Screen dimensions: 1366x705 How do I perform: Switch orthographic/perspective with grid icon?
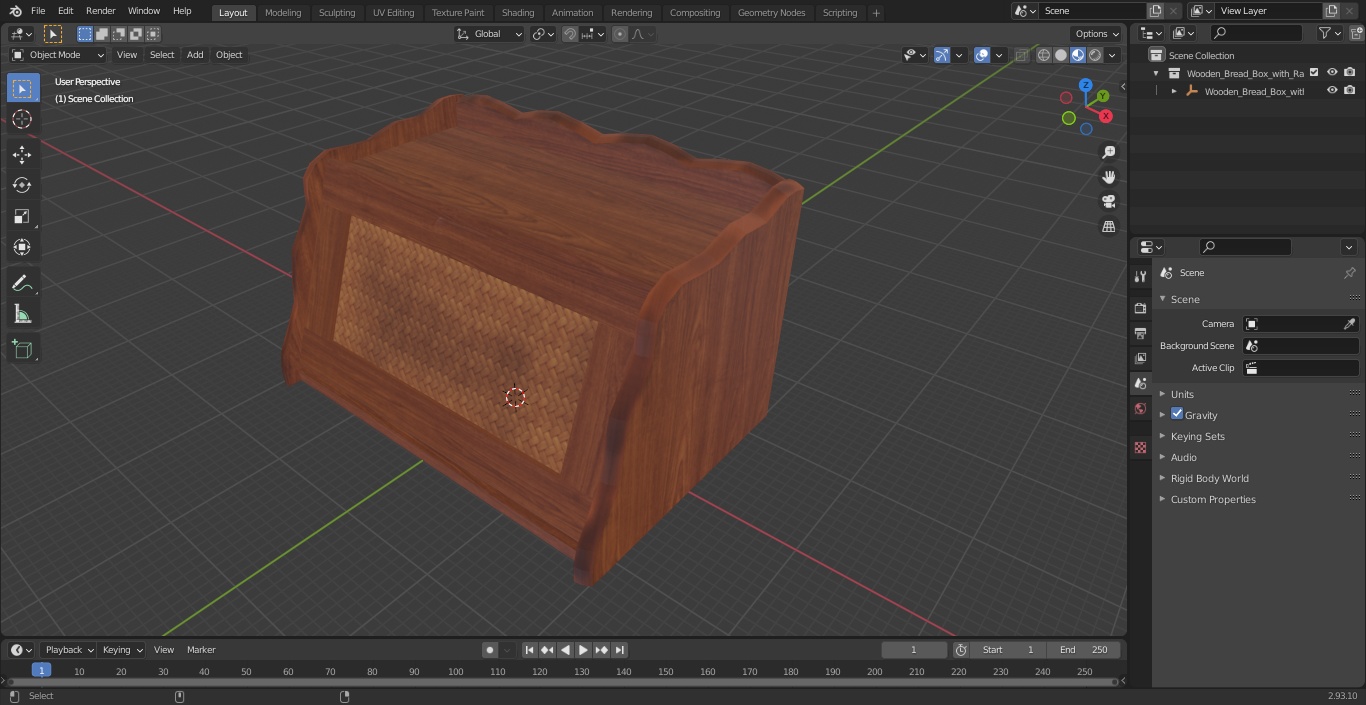click(1108, 227)
